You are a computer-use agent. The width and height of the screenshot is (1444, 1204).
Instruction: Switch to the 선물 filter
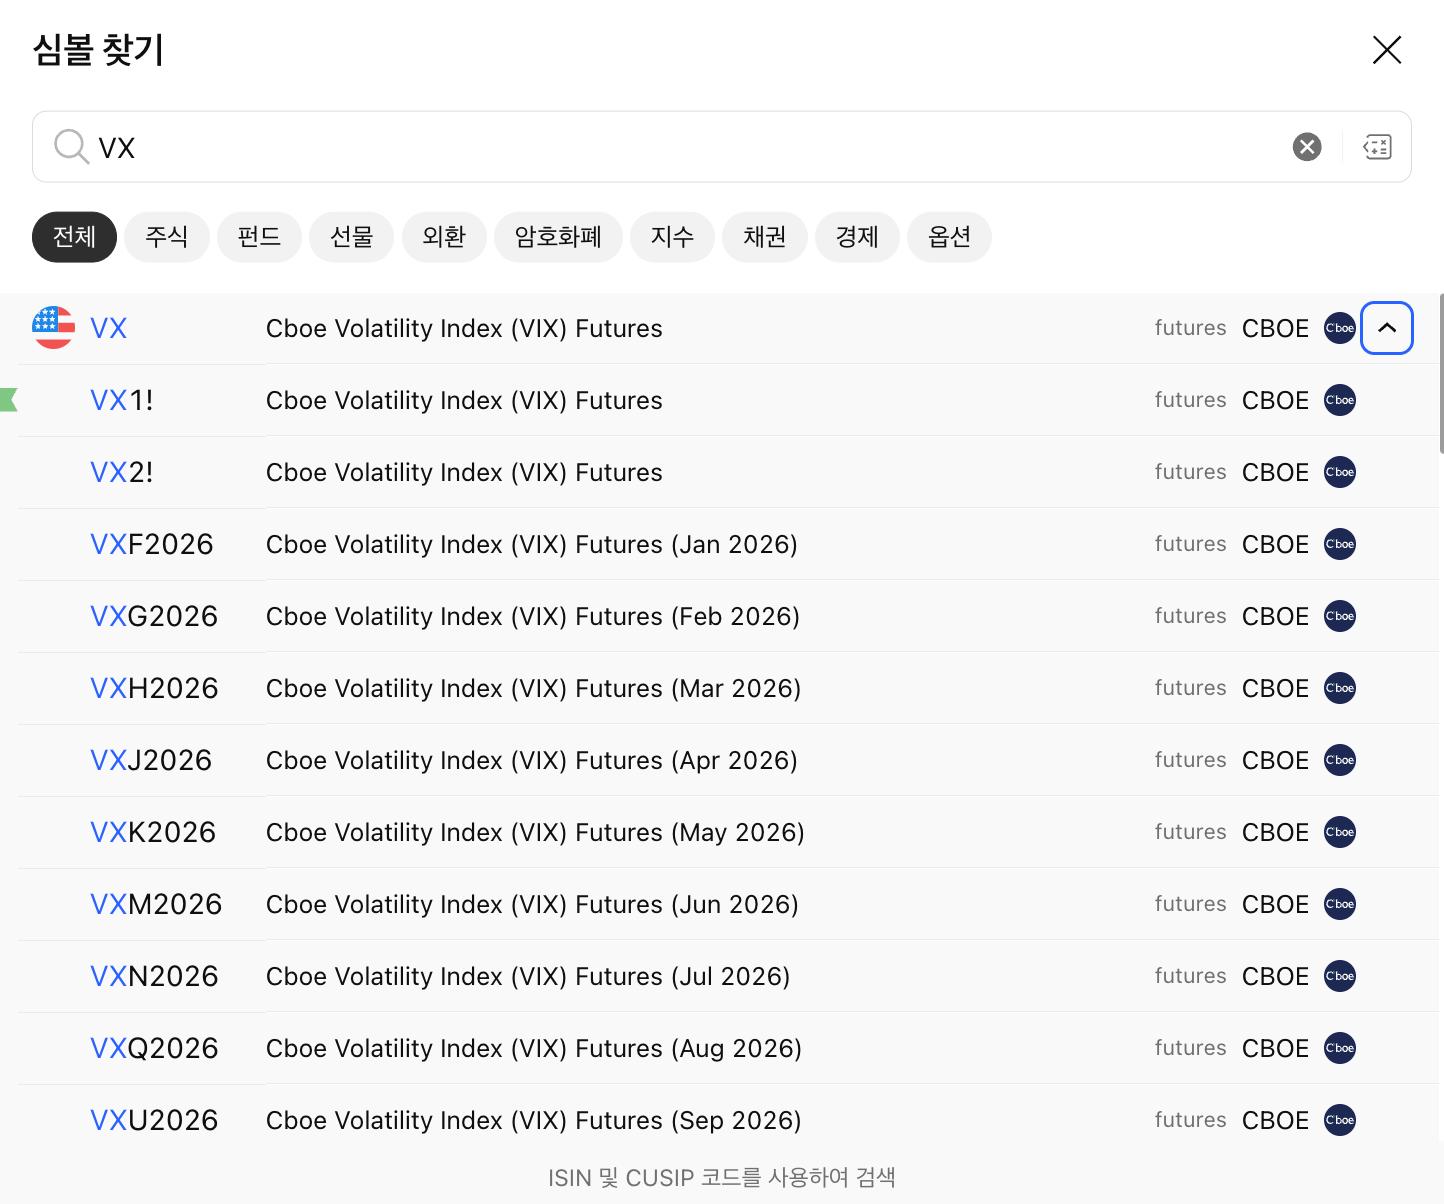coord(352,237)
